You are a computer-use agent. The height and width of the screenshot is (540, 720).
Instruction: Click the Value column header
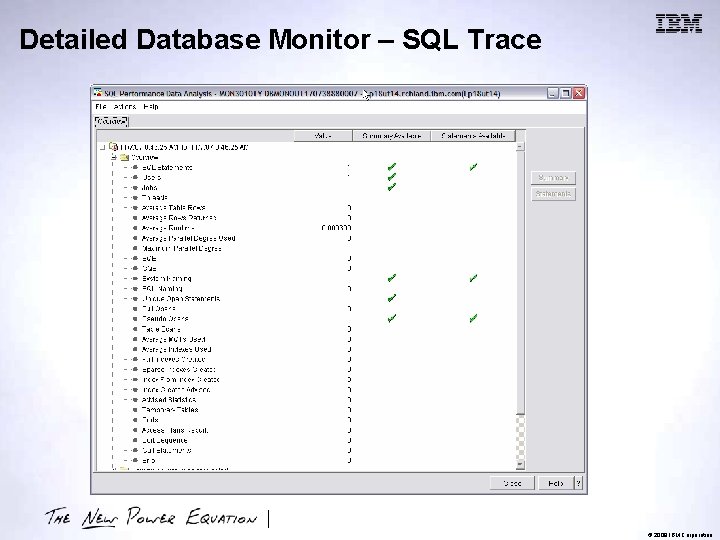click(x=323, y=136)
